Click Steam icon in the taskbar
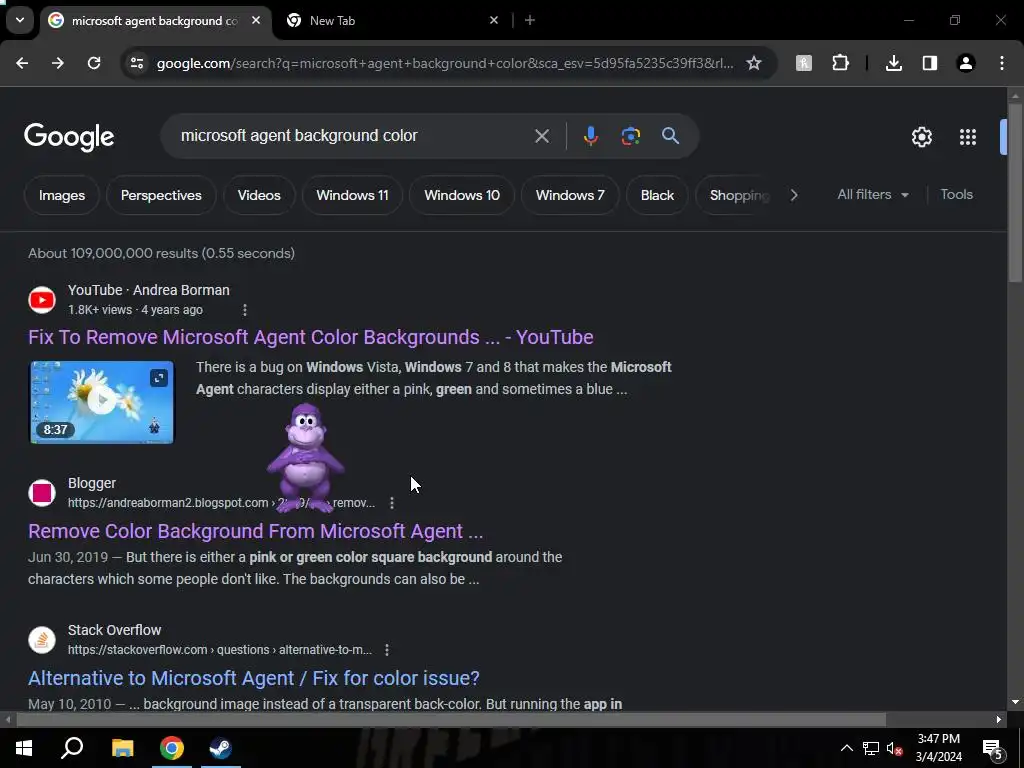 [x=221, y=748]
